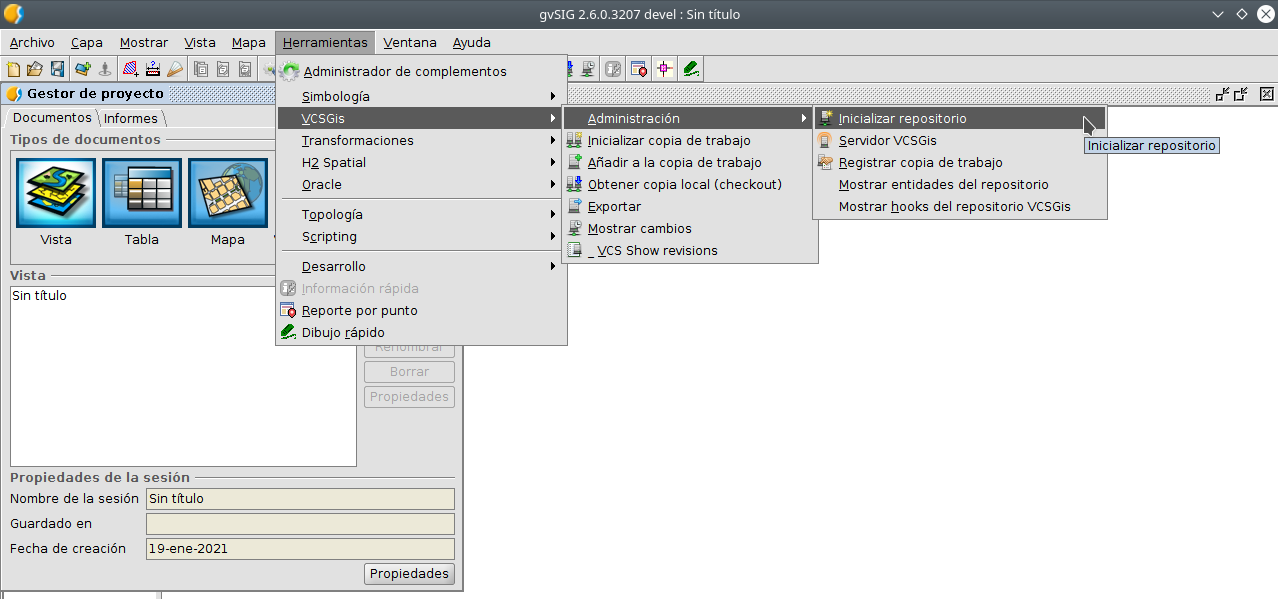Select the Vista document type icon
Screen dimensions: 1278x599
[56, 193]
